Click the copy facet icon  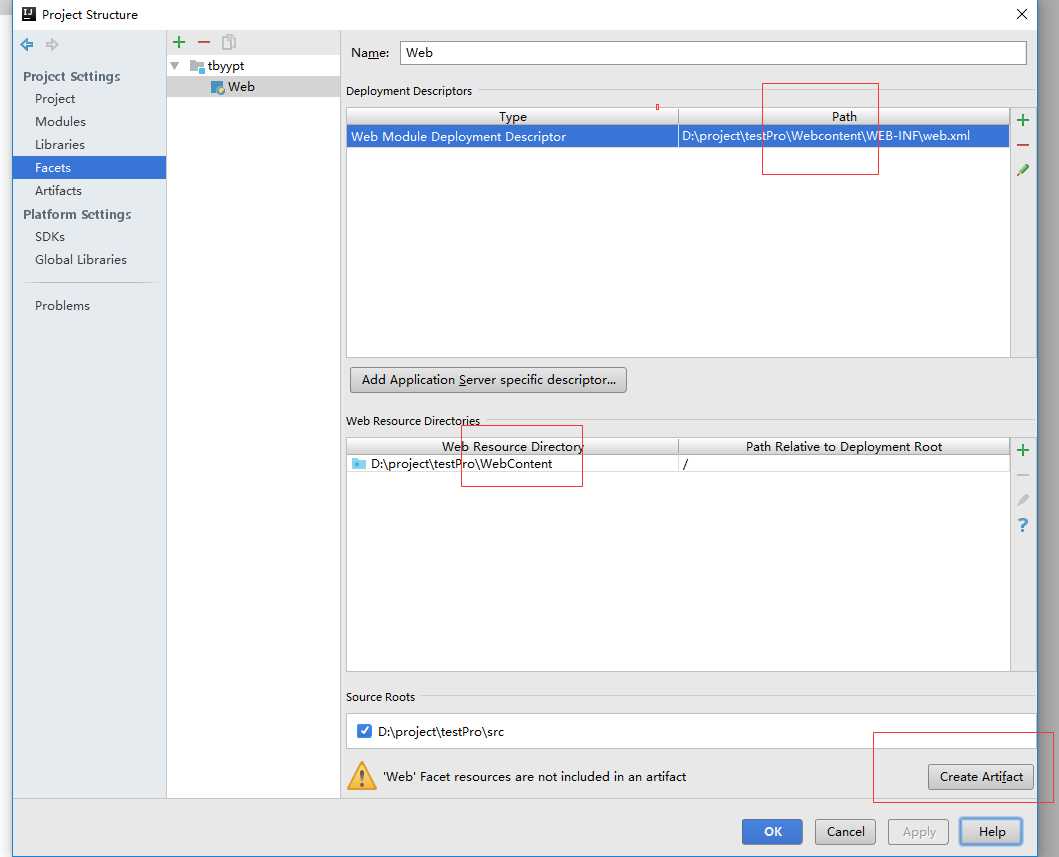[x=229, y=42]
